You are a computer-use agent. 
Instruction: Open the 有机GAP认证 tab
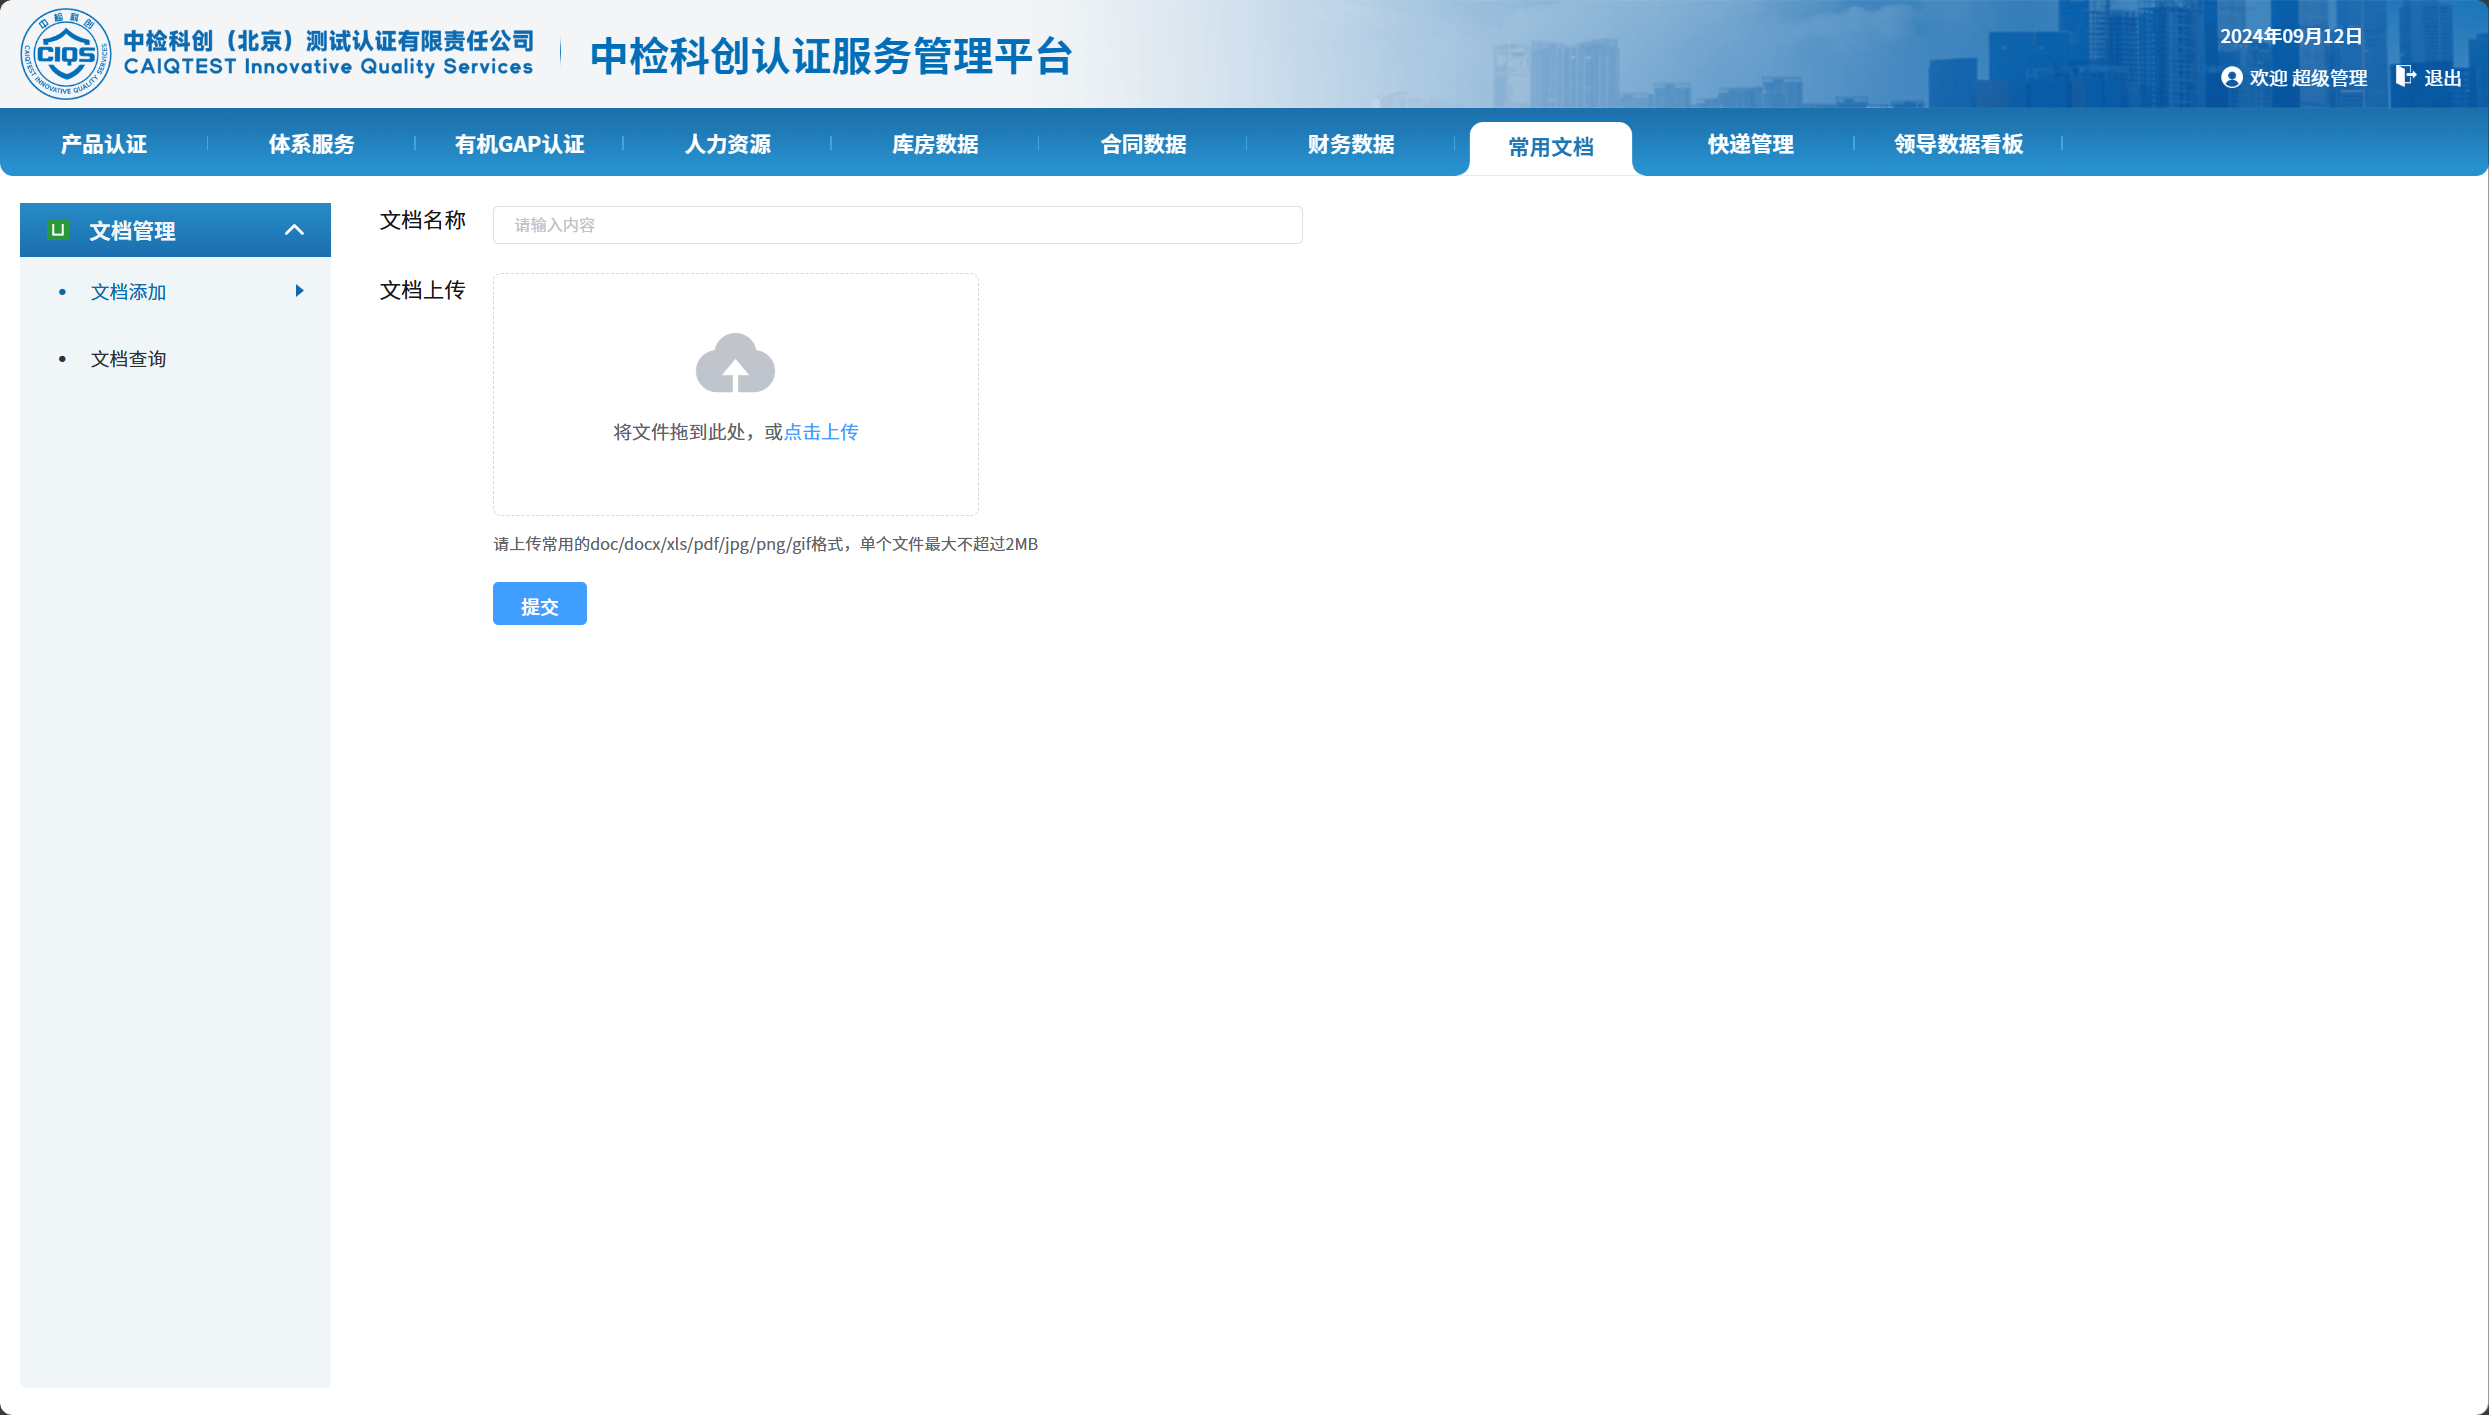520,144
